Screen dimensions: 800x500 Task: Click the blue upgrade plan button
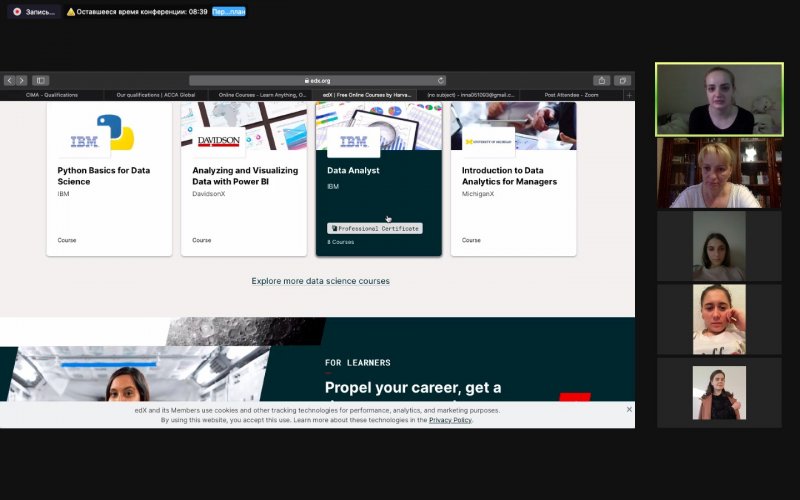tap(228, 12)
